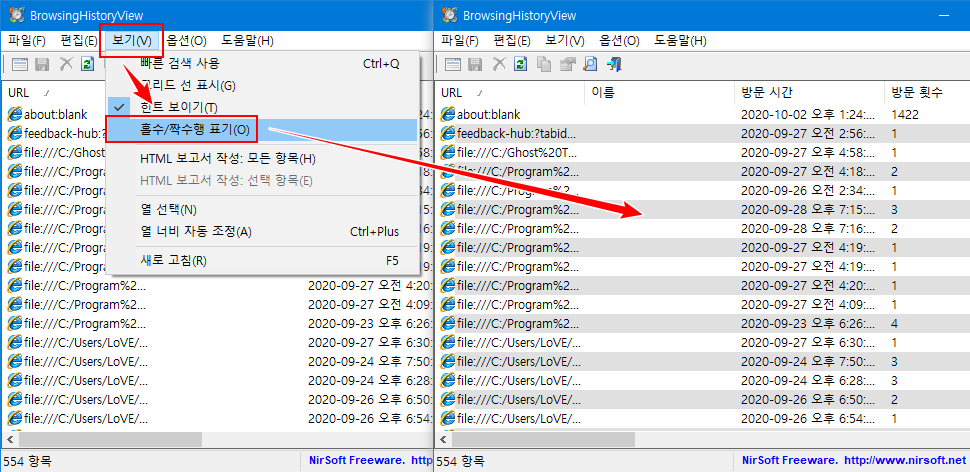Image resolution: width=970 pixels, height=472 pixels.
Task: Open 파일(F) menu in right window
Action: coord(460,41)
